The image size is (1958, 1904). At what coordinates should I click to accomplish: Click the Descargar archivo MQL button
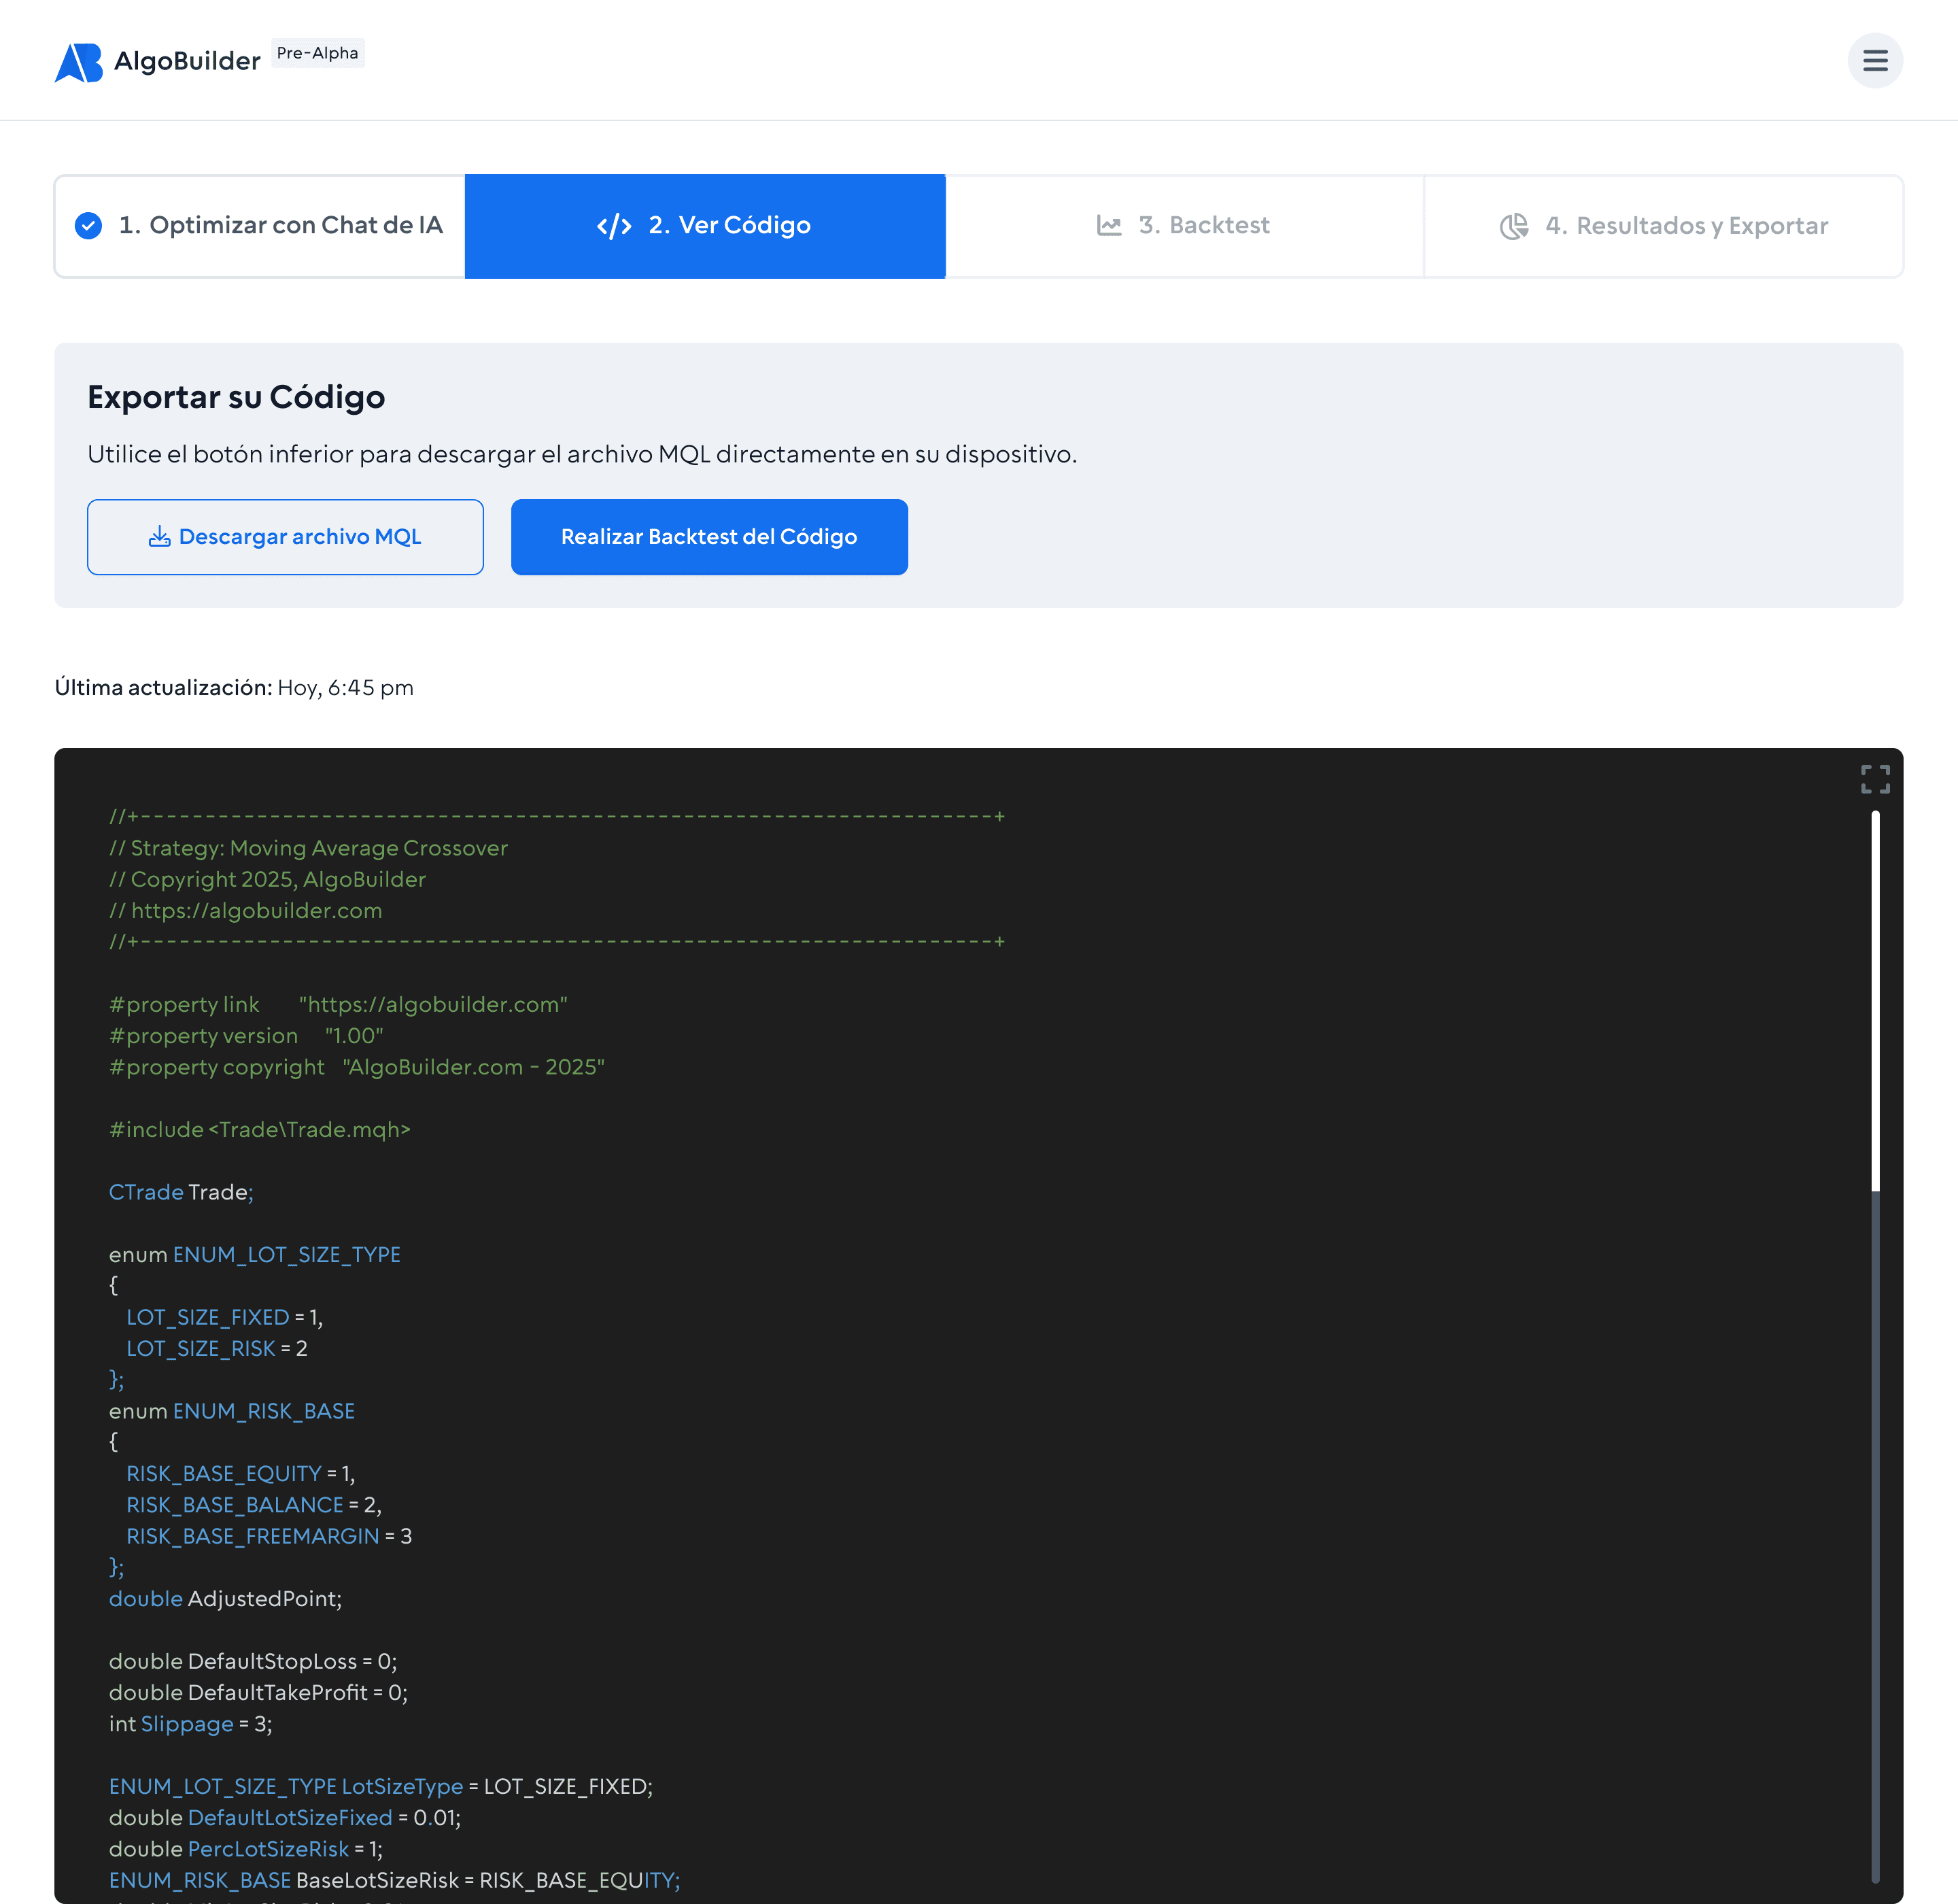click(285, 537)
